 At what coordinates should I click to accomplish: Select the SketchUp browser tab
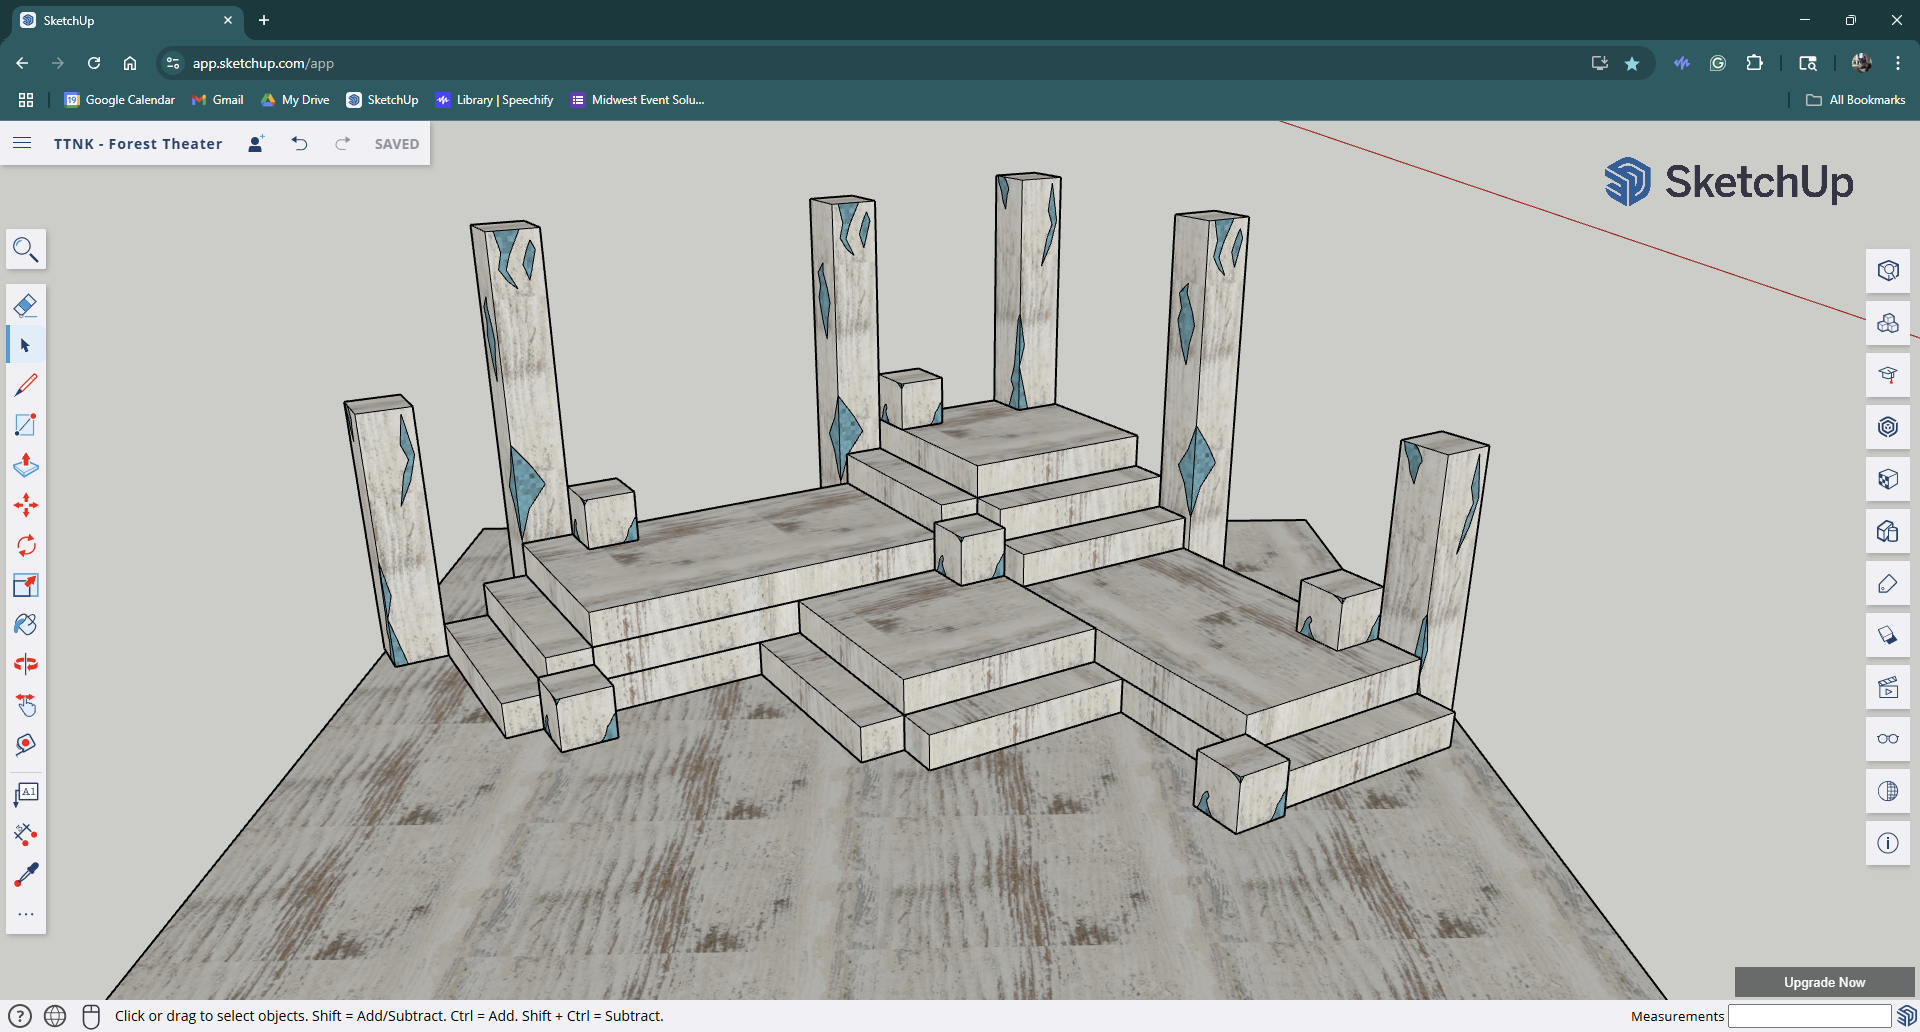coord(127,21)
